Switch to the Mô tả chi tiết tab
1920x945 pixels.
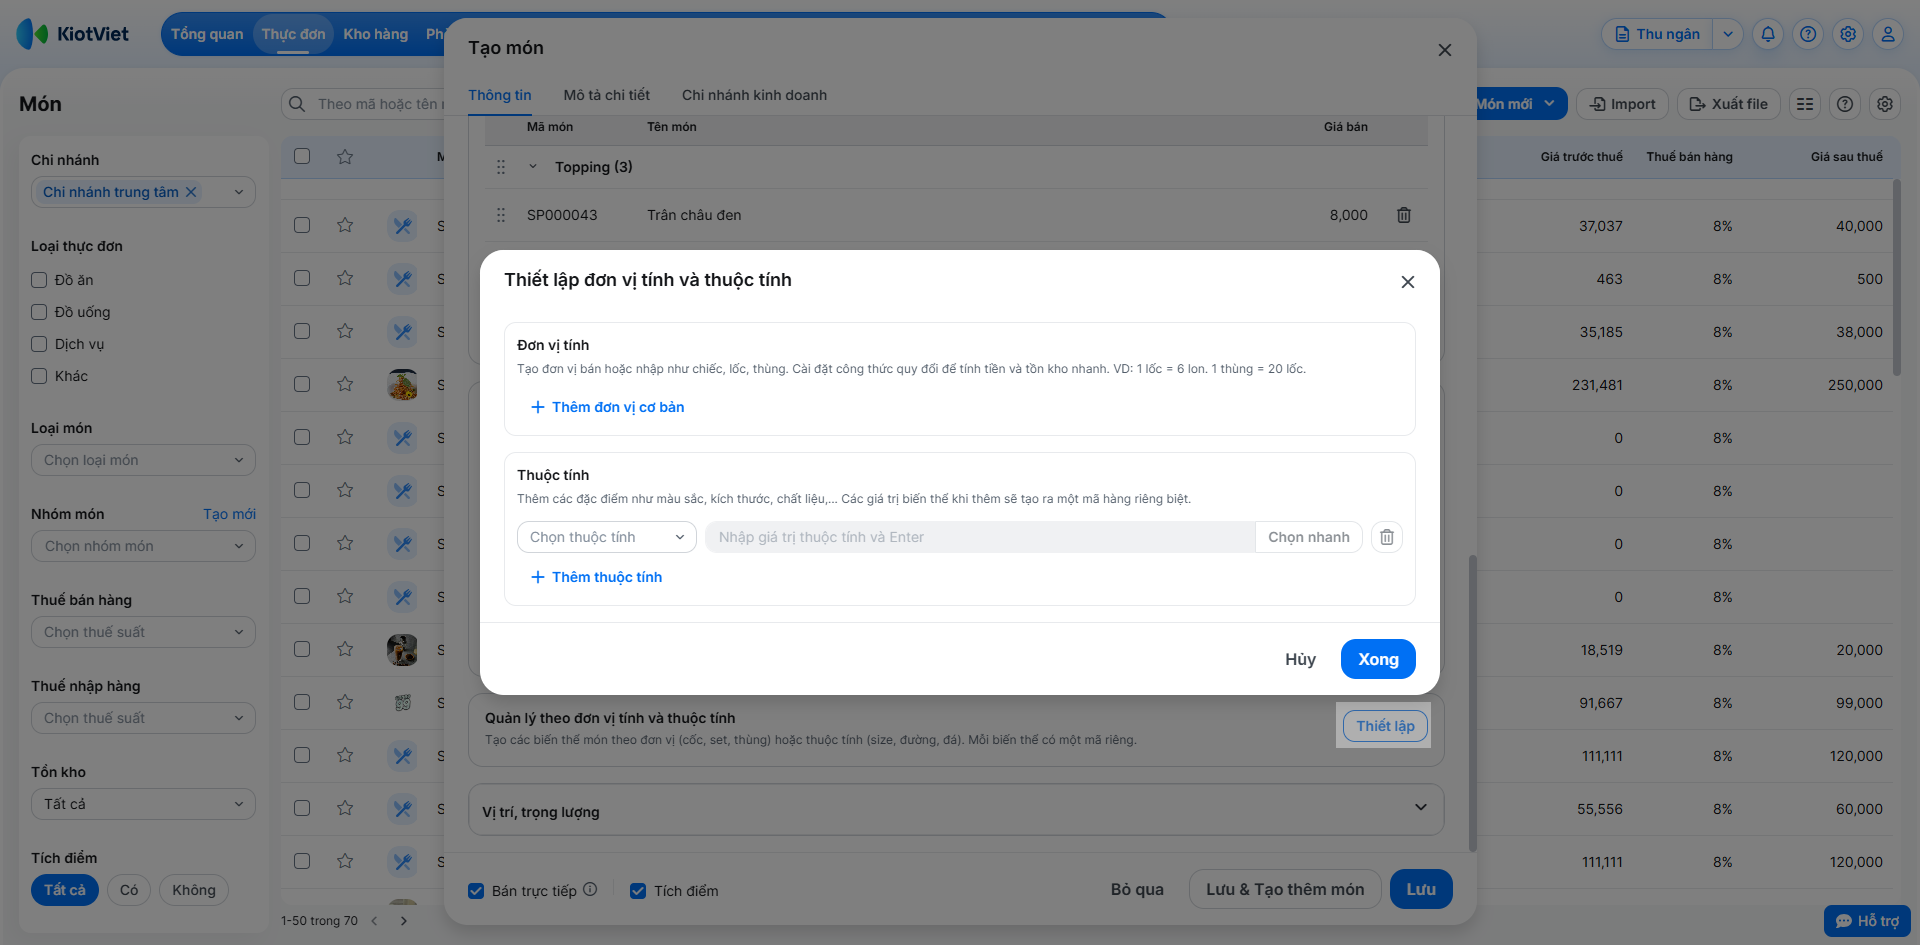click(607, 95)
